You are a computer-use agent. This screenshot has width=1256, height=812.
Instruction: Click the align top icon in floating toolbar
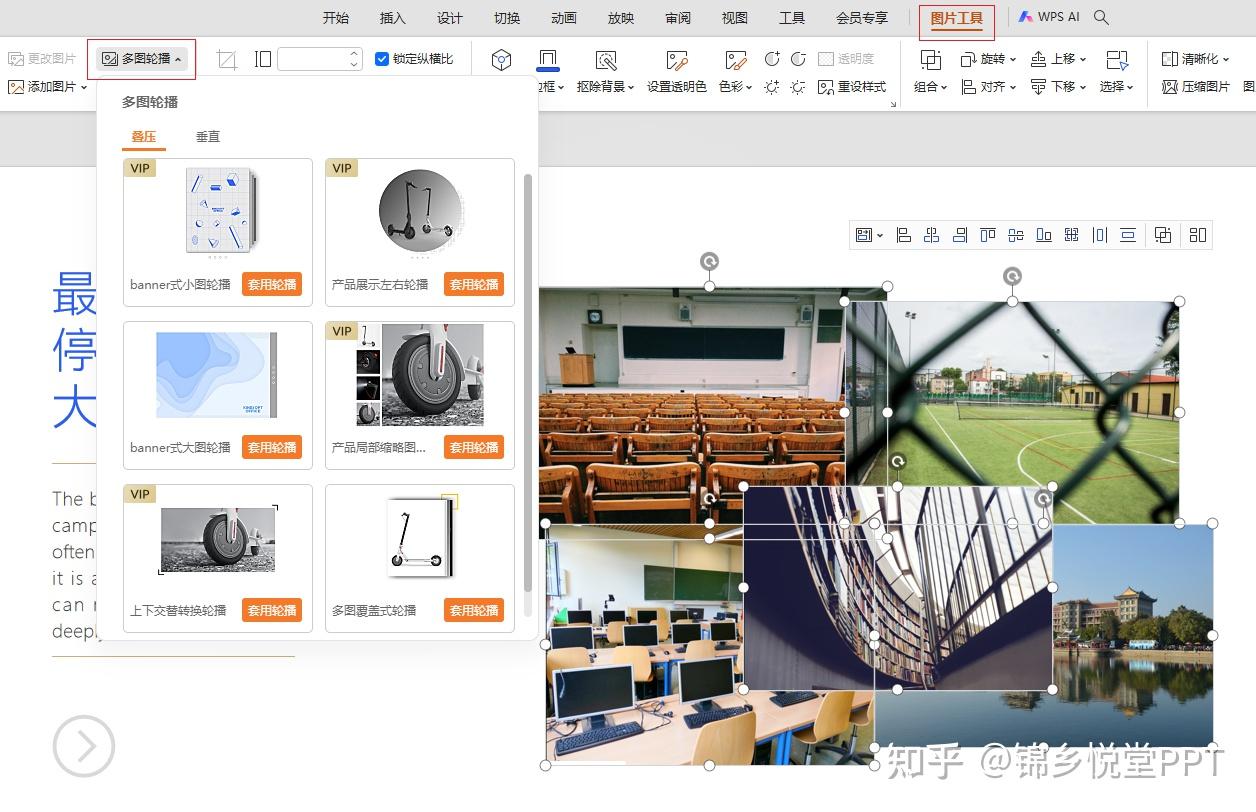pos(988,235)
